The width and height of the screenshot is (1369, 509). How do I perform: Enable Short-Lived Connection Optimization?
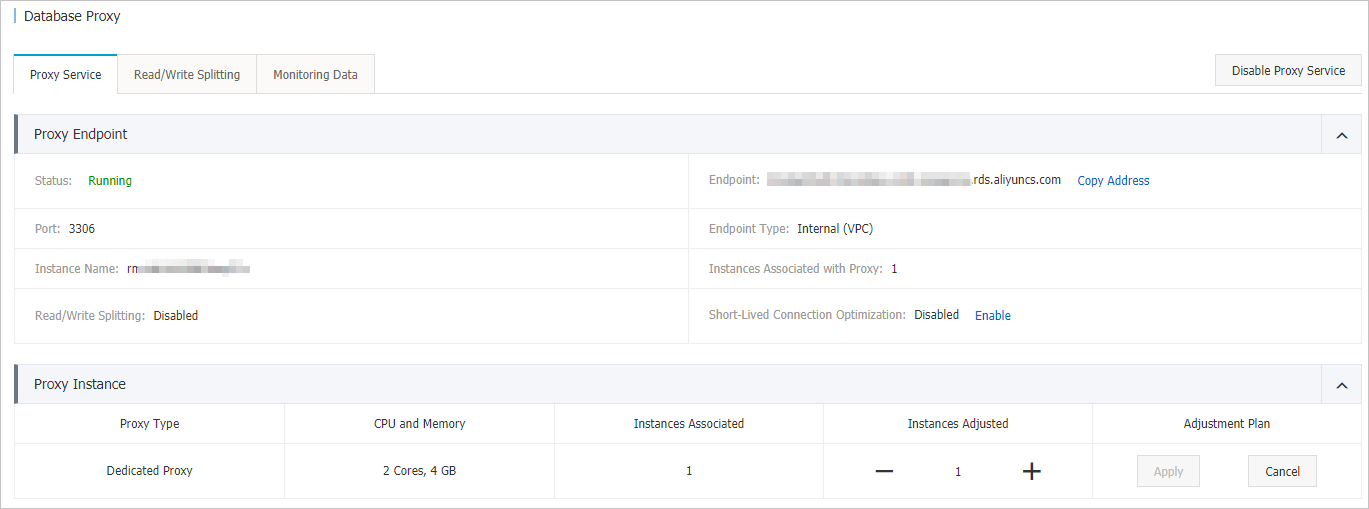coord(993,316)
